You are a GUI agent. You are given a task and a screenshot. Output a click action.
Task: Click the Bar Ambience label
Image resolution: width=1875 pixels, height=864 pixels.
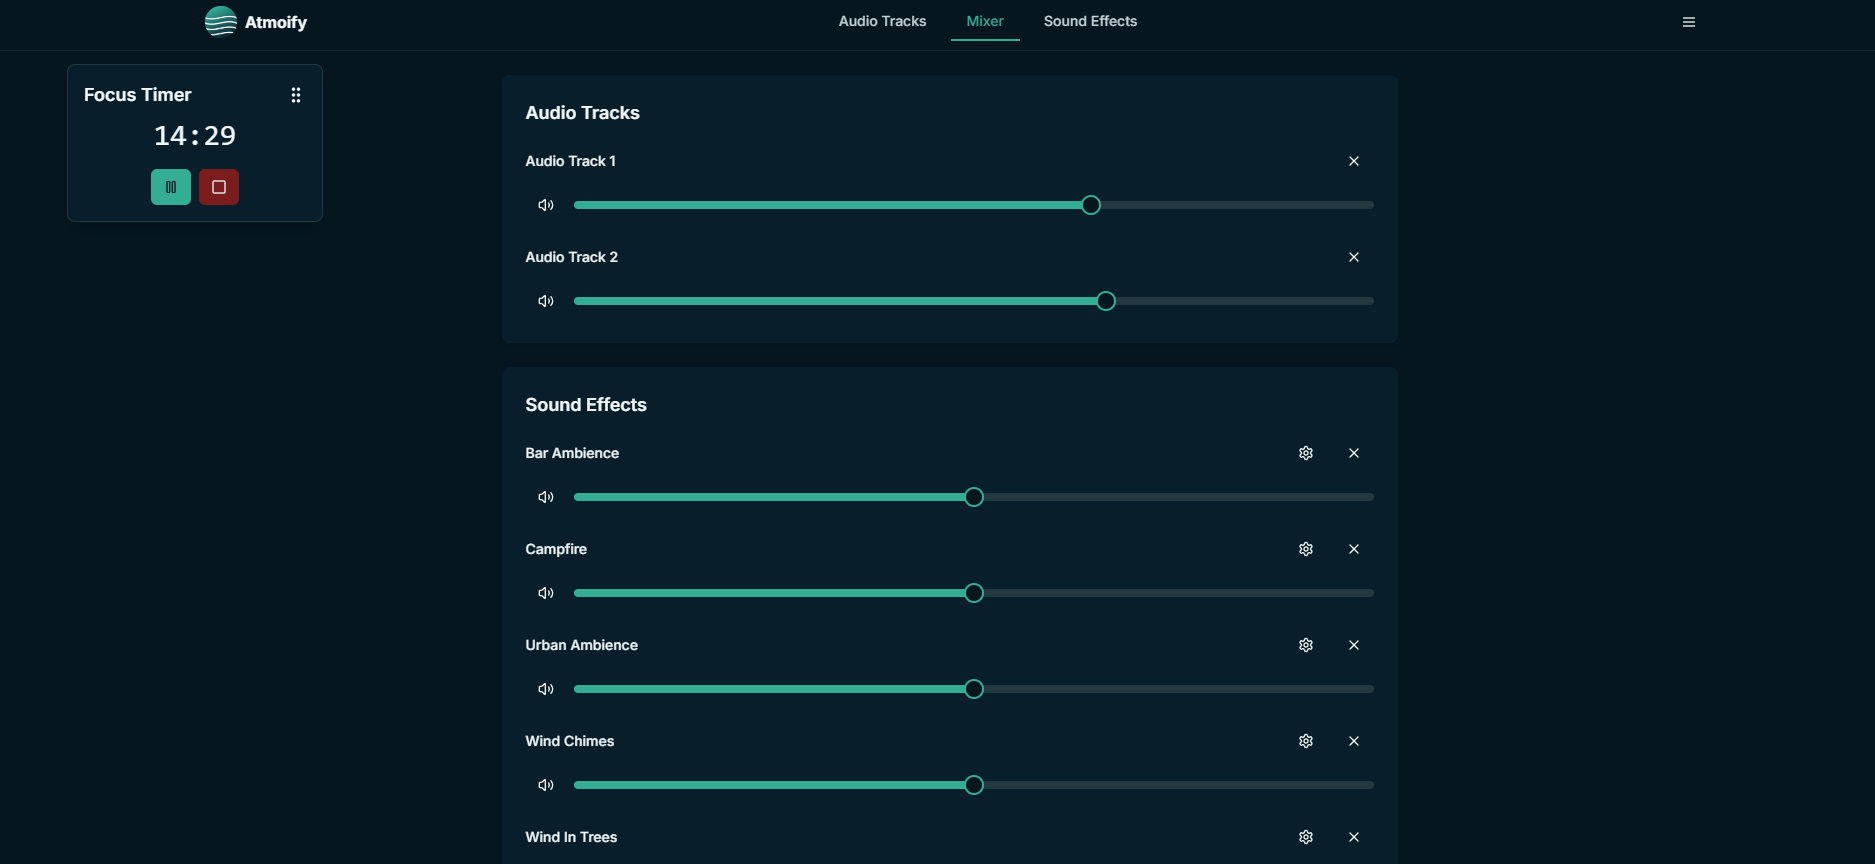572,453
